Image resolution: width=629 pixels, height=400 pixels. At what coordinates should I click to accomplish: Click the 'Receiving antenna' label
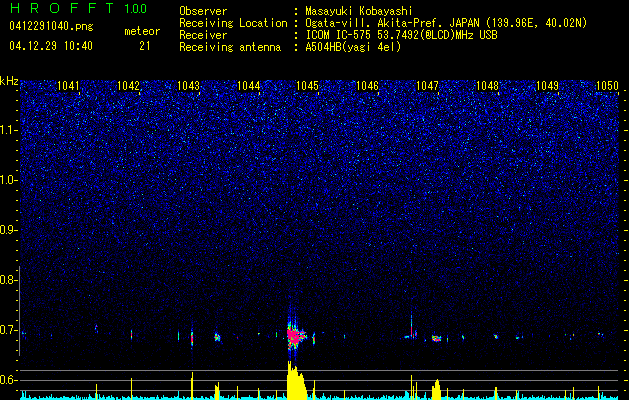point(230,47)
